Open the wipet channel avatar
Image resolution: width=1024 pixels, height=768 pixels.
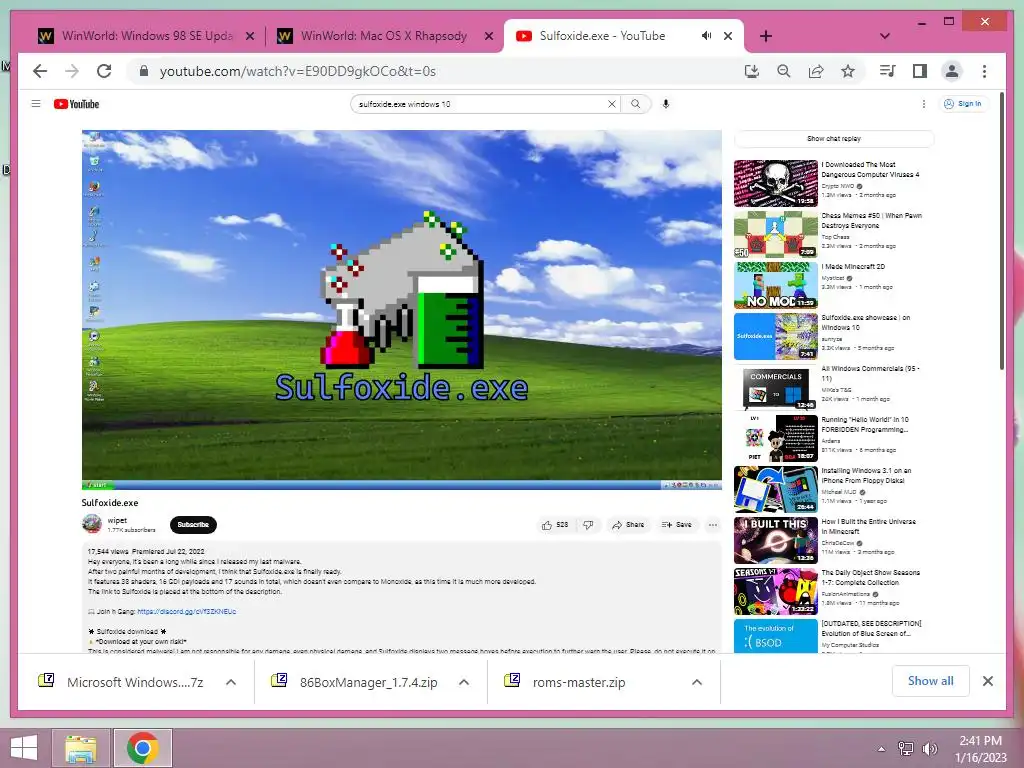(92, 524)
